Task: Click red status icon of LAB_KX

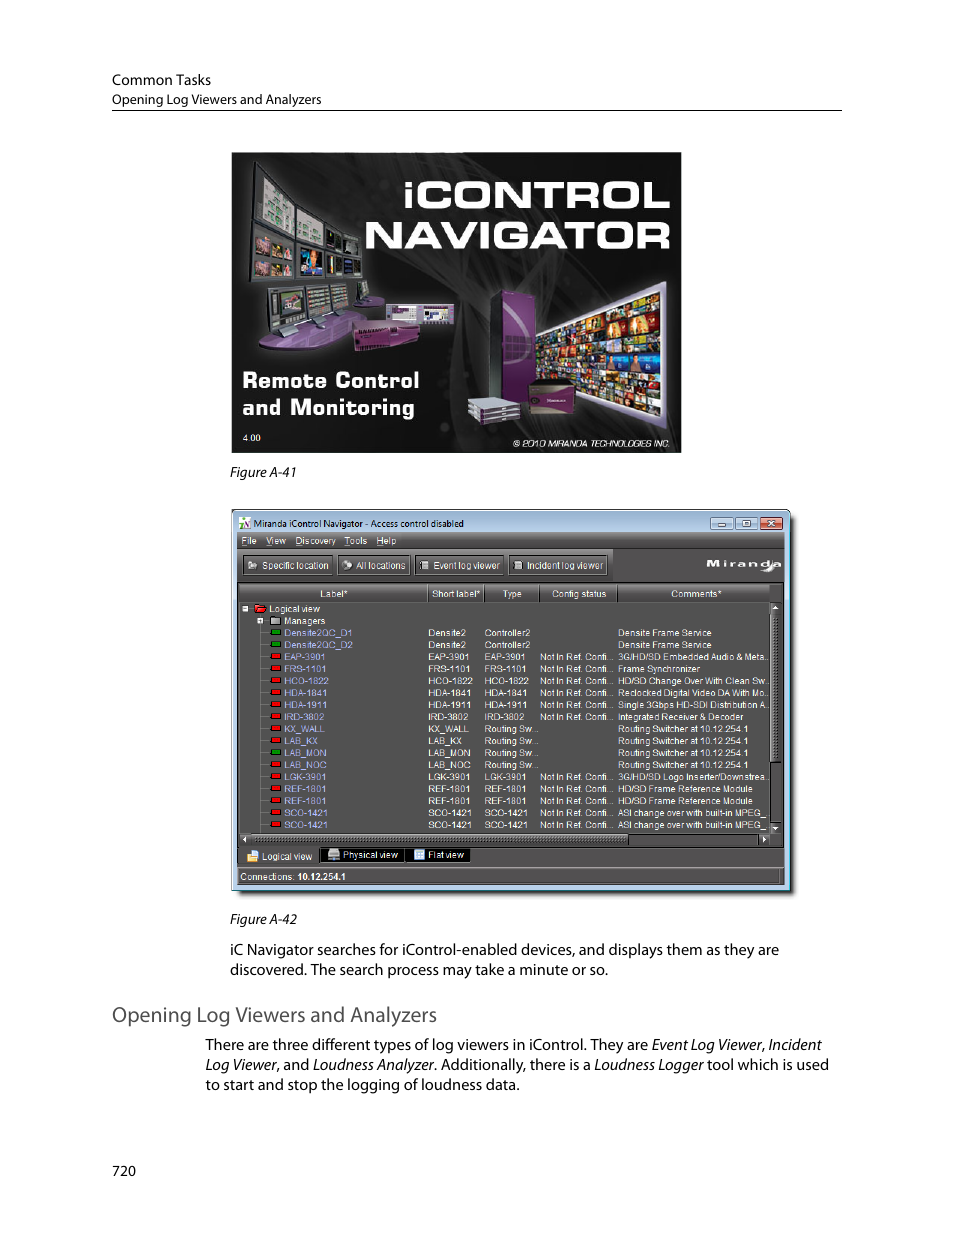Action: (276, 741)
